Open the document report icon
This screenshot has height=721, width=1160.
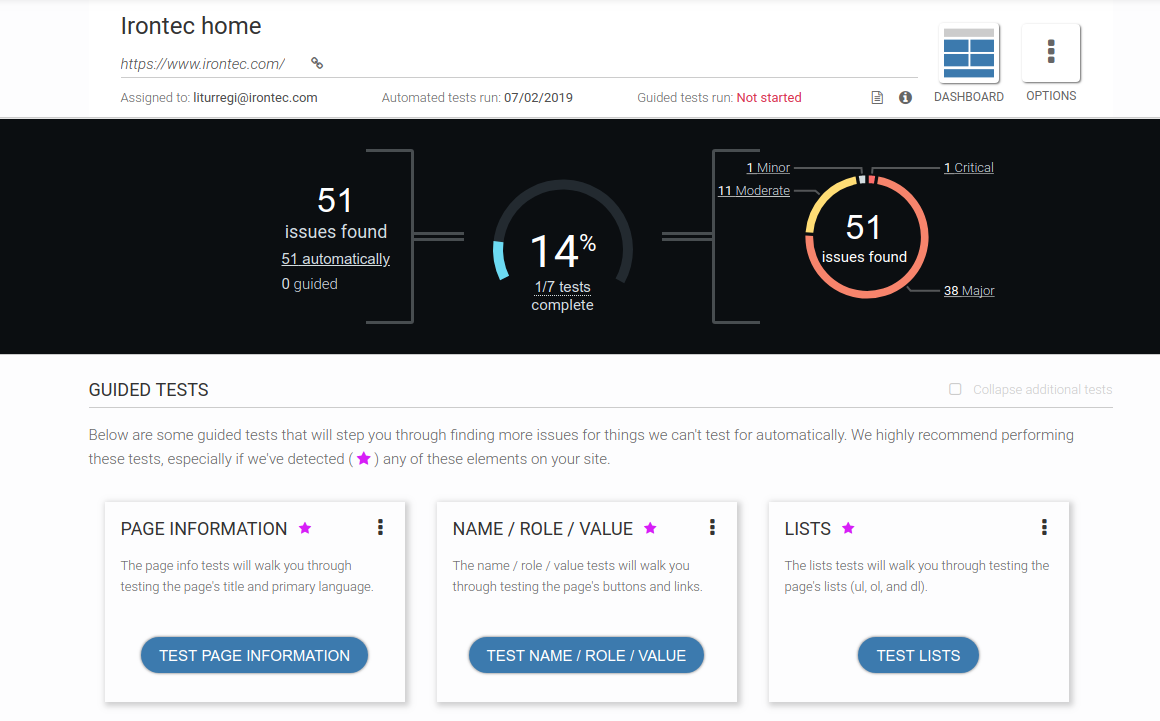tap(877, 98)
